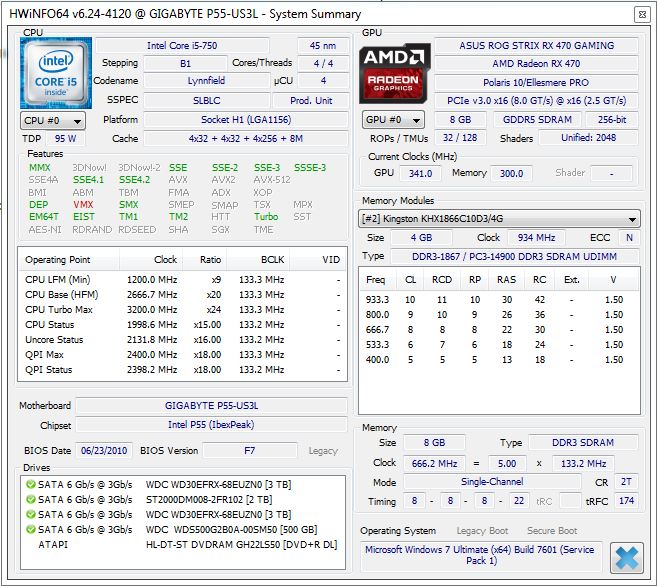This screenshot has width=657, height=586.
Task: Click the 934 MHz module clock field
Action: coord(536,238)
